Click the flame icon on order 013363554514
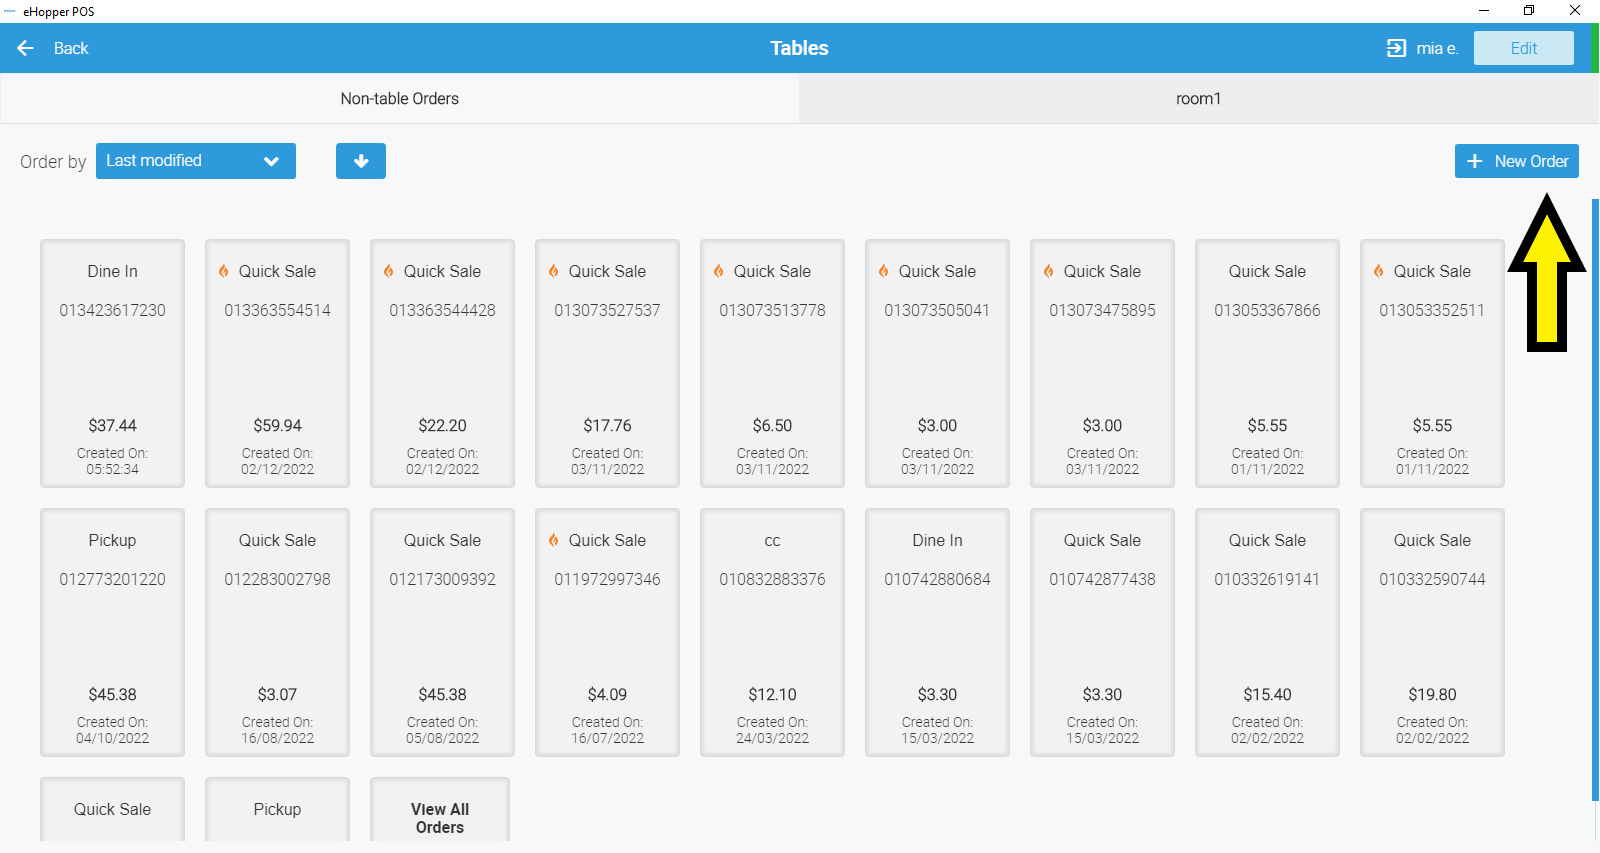 coord(224,271)
